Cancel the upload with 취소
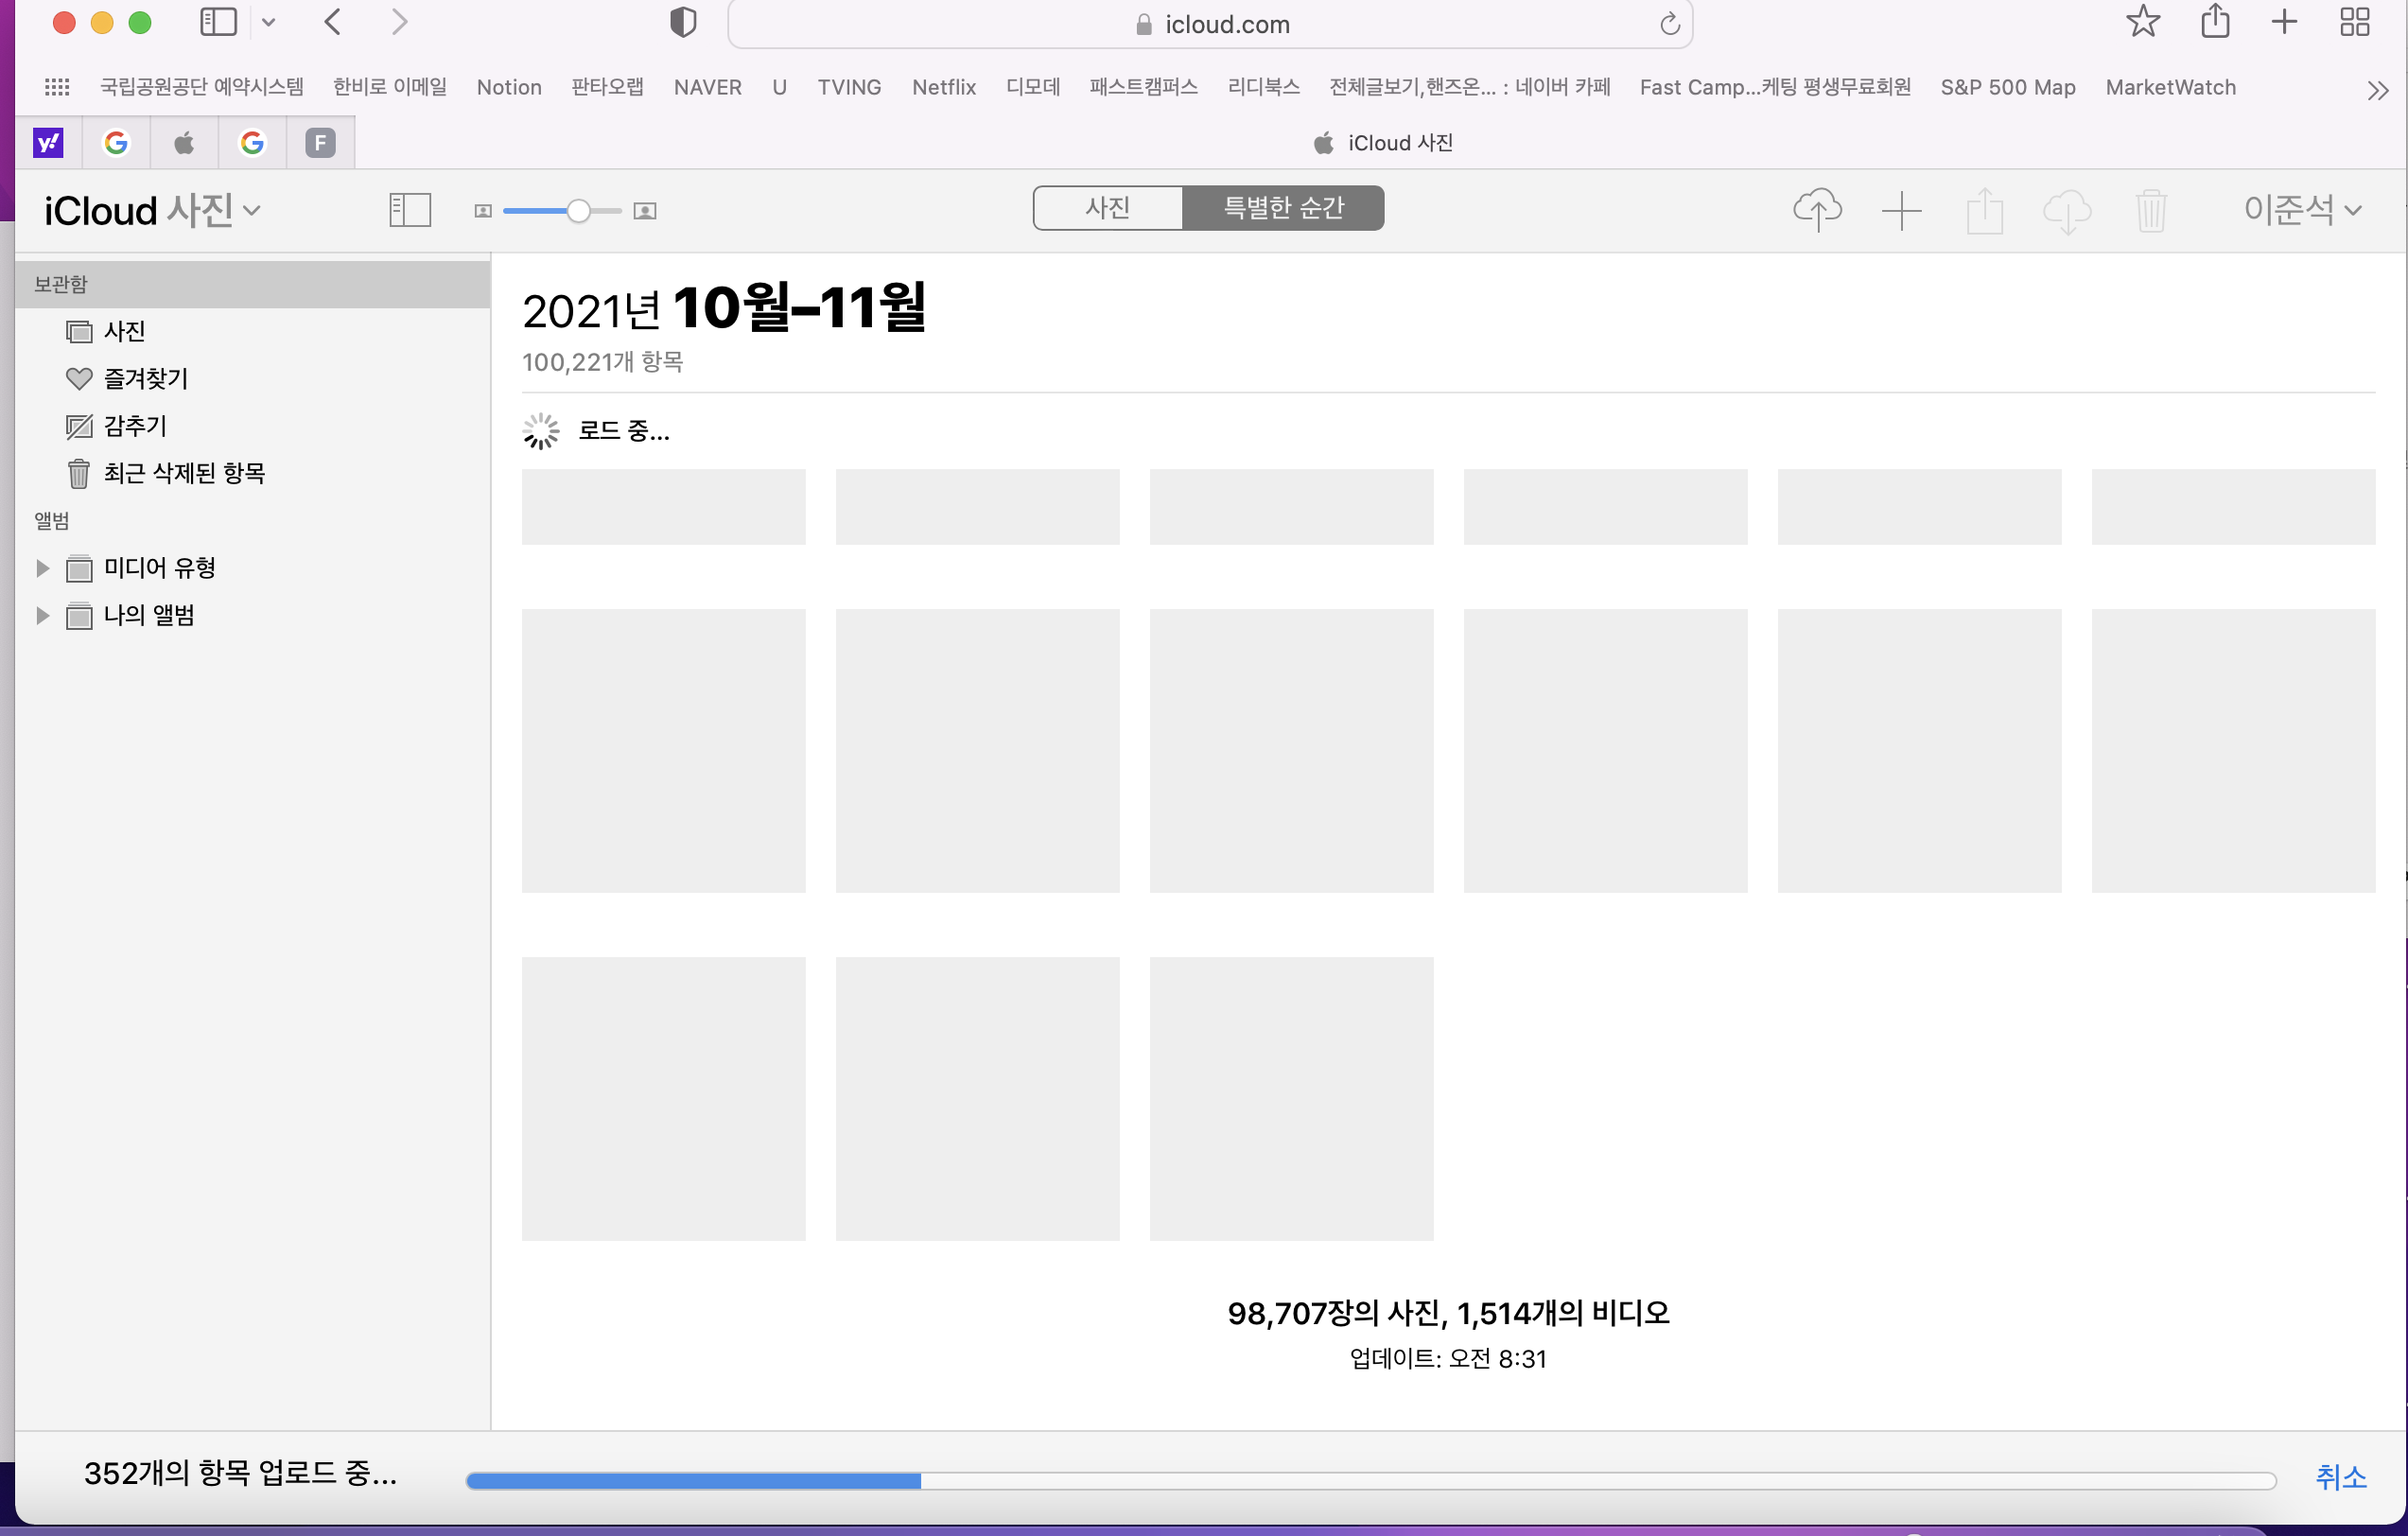This screenshot has height=1536, width=2408. [2340, 1476]
